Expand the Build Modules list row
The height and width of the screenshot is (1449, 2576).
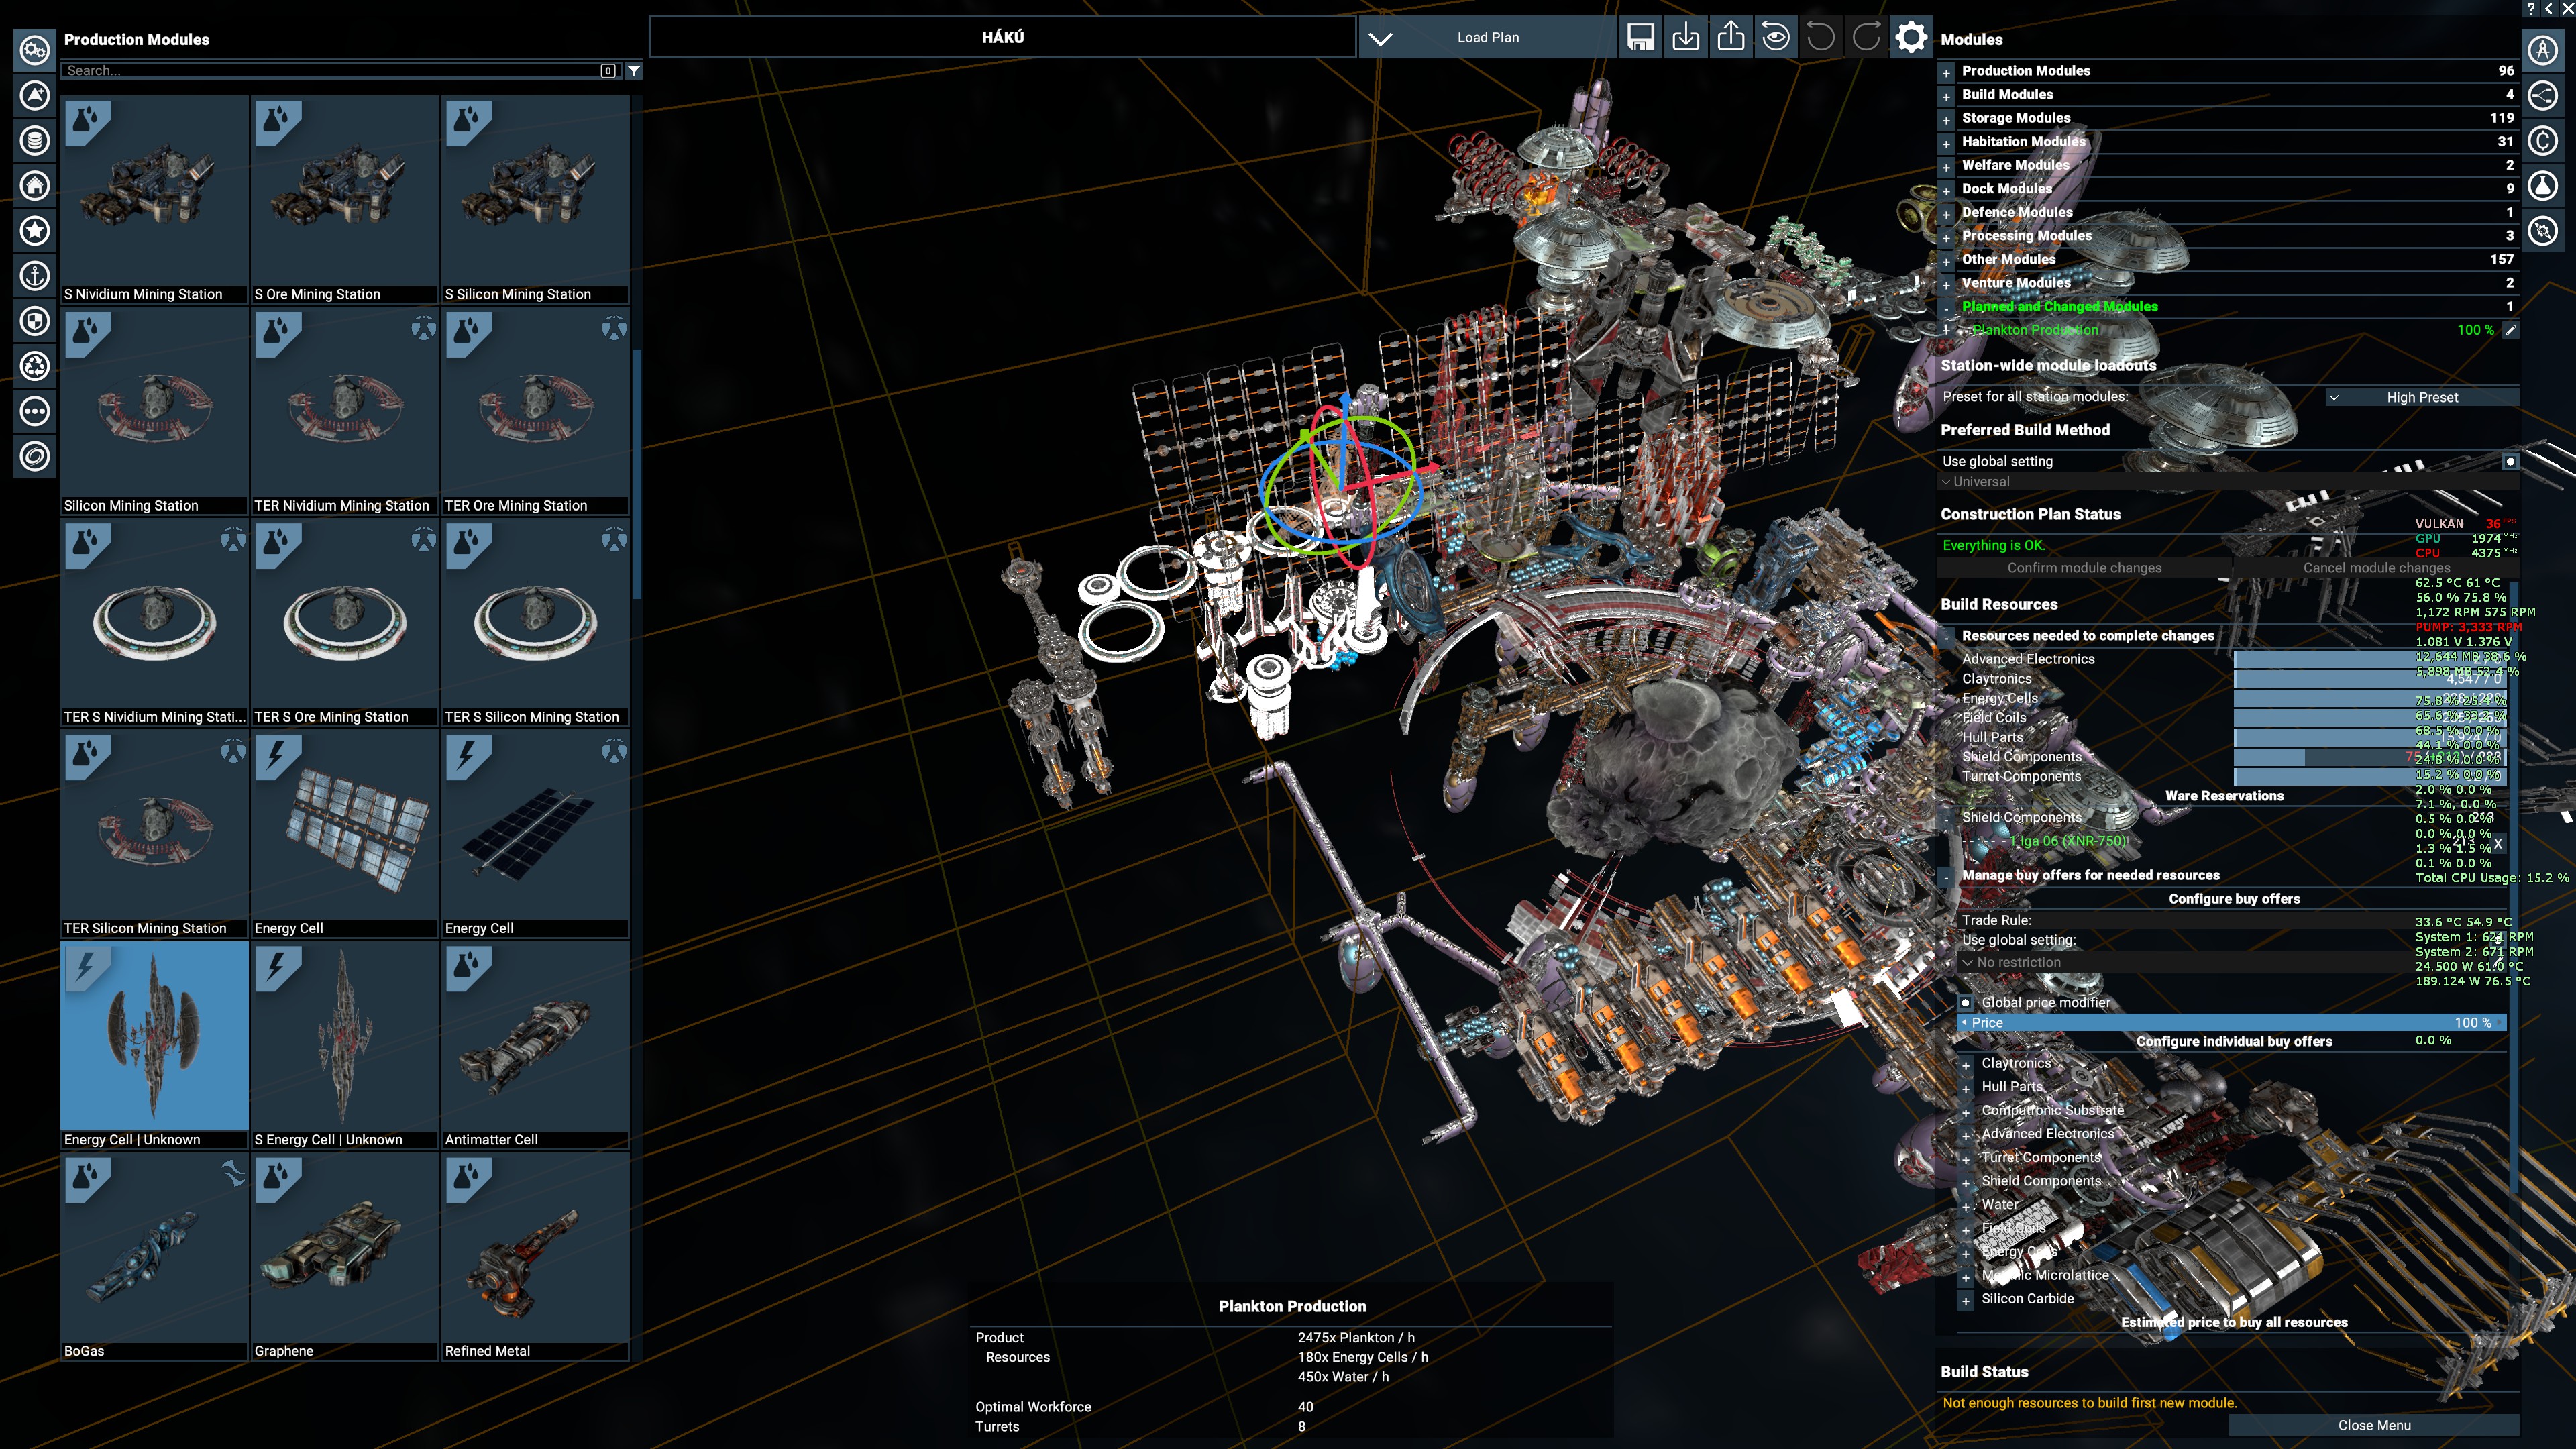(1946, 97)
